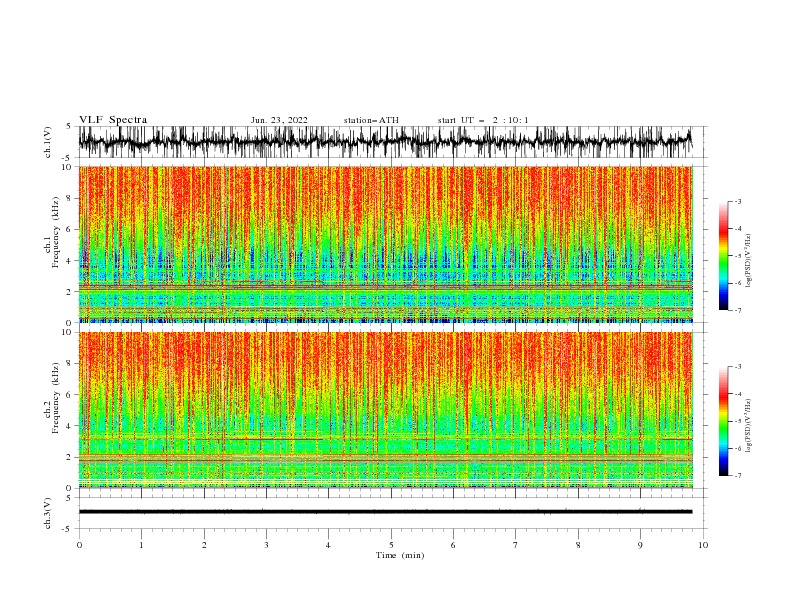Click the "-5" label on lower color bar
This screenshot has height=612, width=792.
737,421
